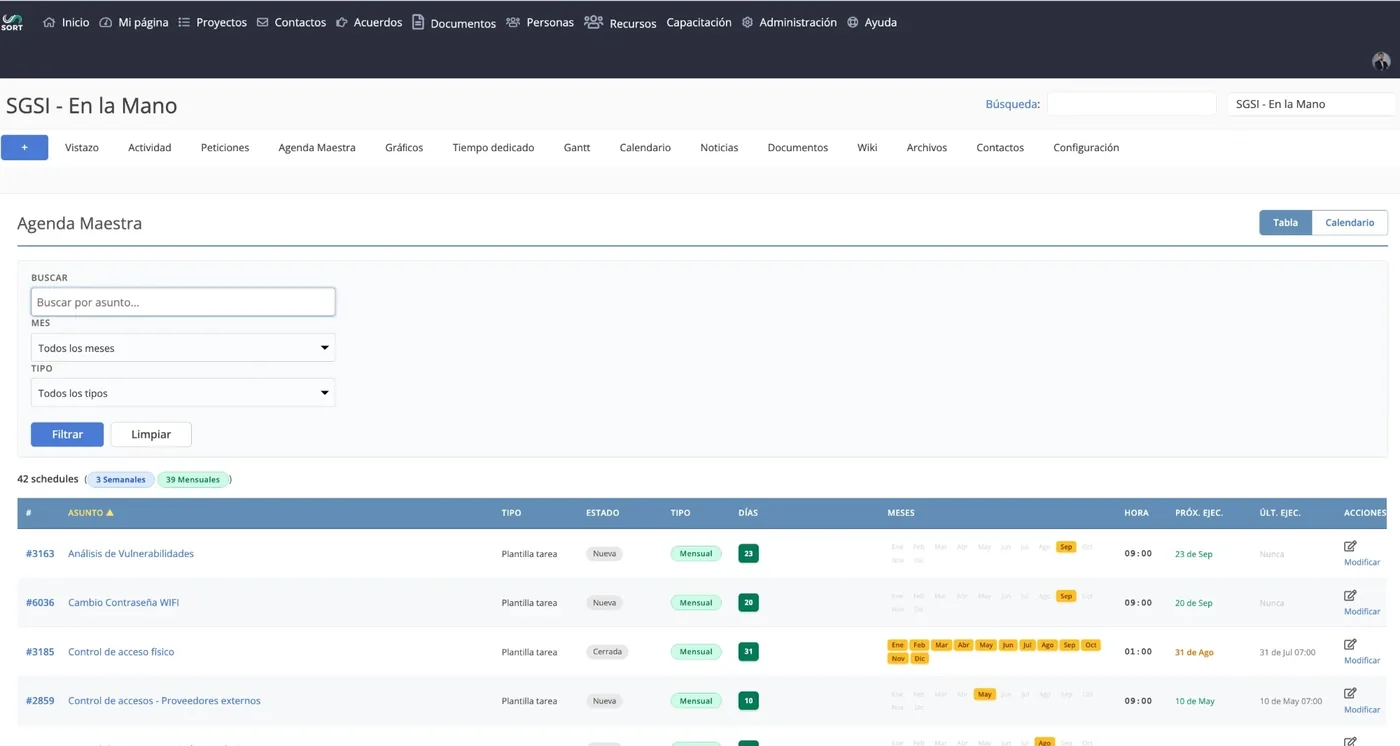The height and width of the screenshot is (746, 1400).
Task: Click the ascending sort arrow beside ASUNTO
Action: [110, 513]
